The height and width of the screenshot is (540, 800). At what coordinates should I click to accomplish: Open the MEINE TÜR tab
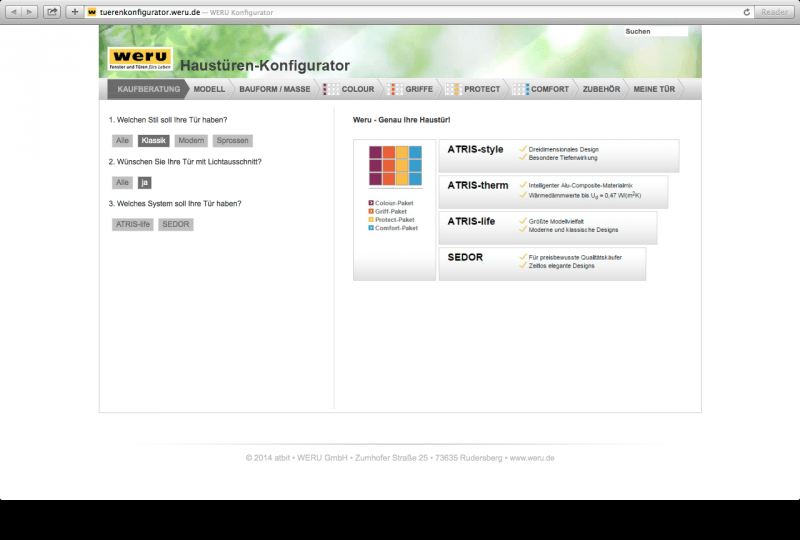point(654,89)
